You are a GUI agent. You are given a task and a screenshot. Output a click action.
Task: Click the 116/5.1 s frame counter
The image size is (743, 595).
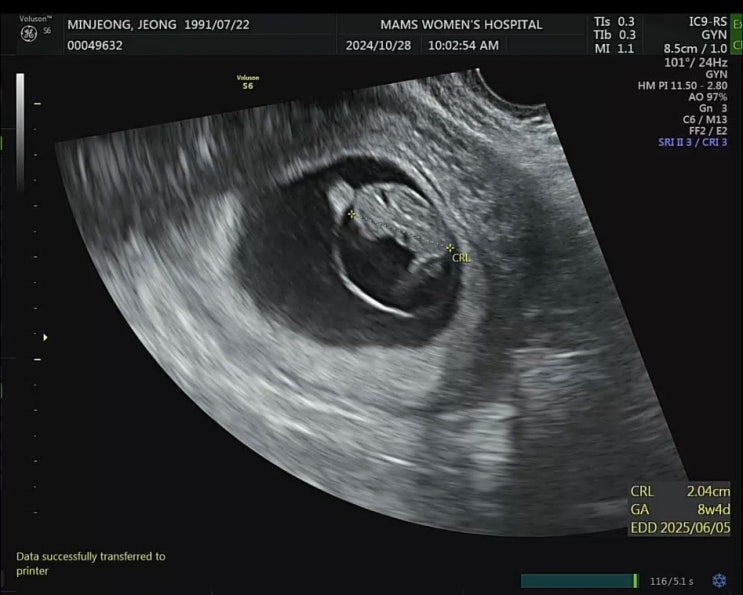click(671, 581)
